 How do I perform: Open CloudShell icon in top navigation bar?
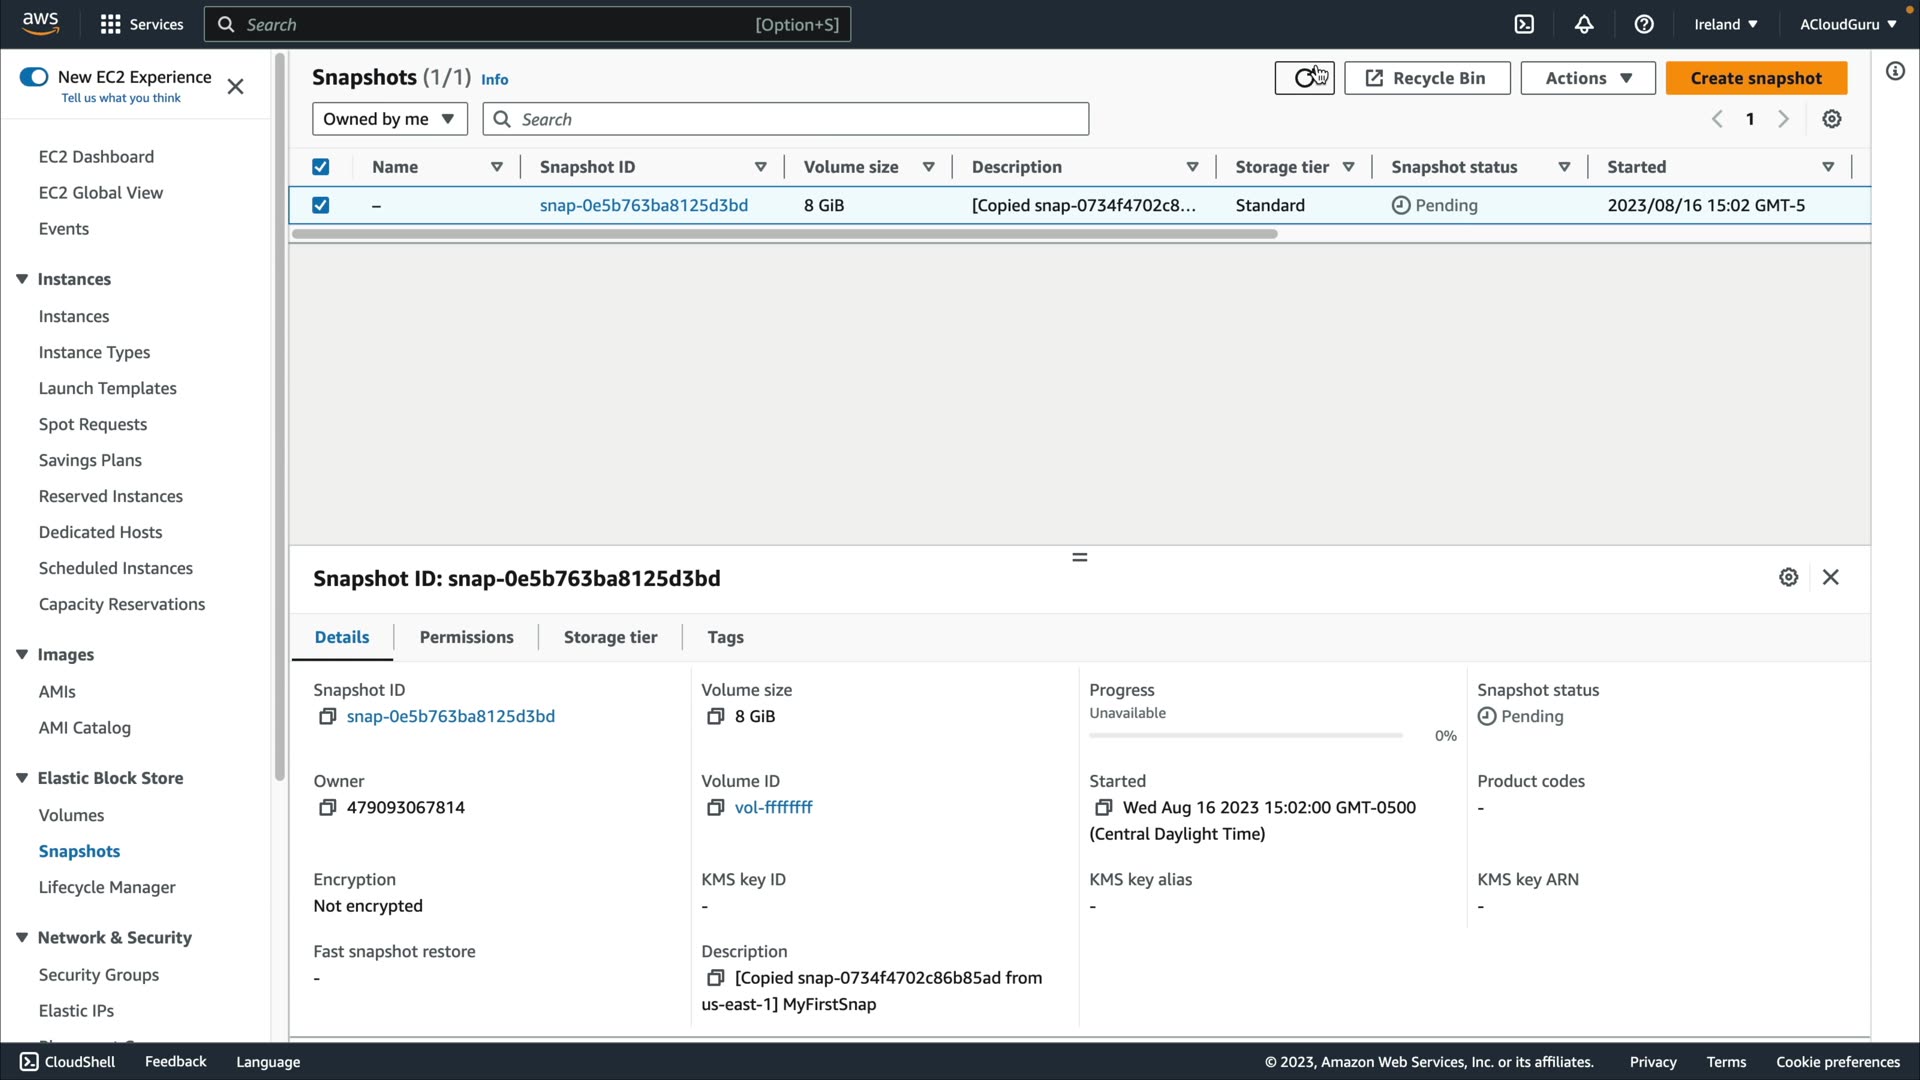click(1524, 24)
